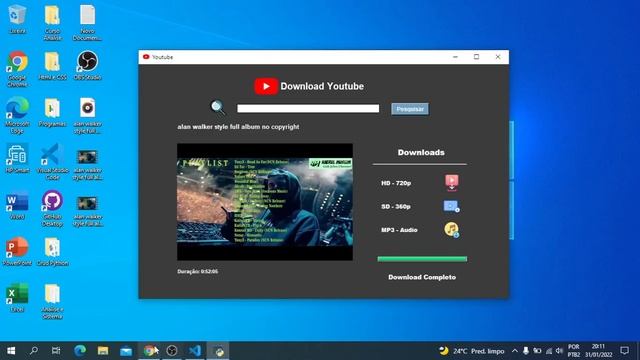Click the Python app icon in taskbar
This screenshot has width=640, height=360.
[x=218, y=351]
